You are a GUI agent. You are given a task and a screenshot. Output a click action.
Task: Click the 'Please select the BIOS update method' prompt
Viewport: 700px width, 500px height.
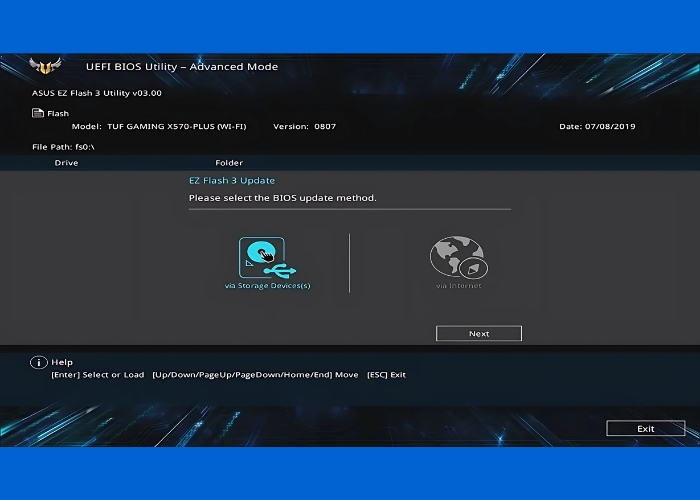[x=282, y=198]
